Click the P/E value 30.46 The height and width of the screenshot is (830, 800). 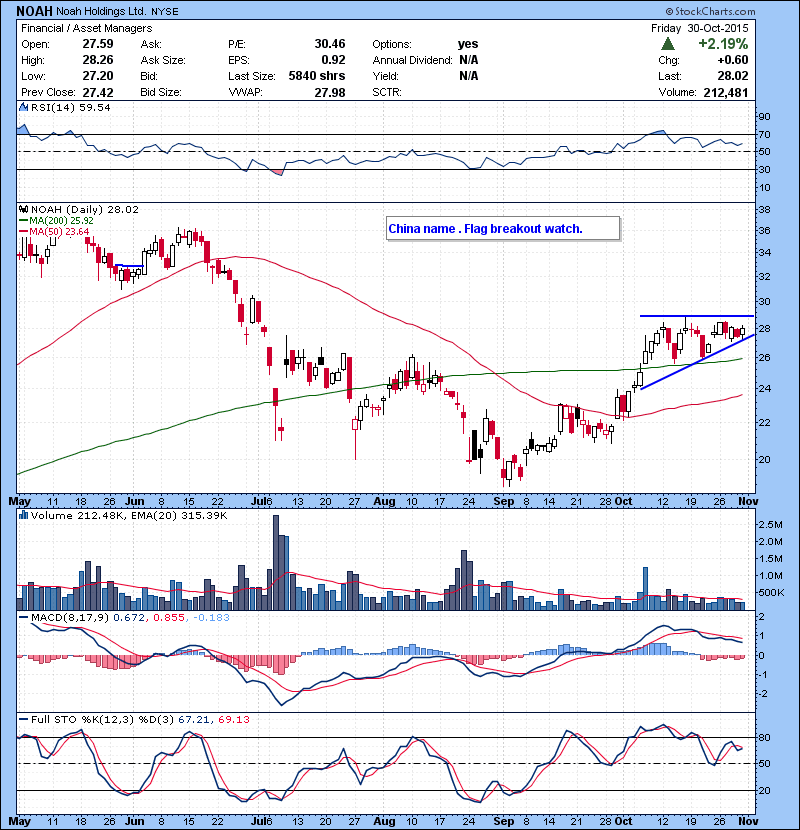[329, 44]
